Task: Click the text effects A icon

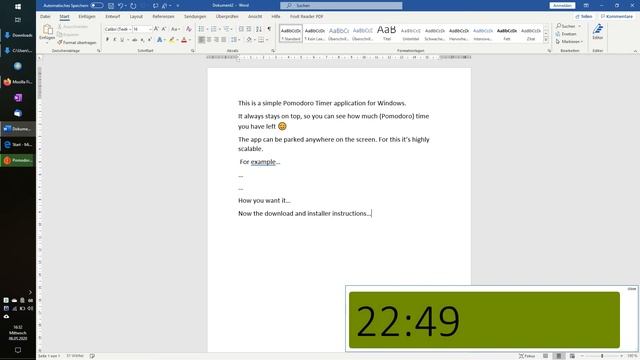Action: tap(159, 40)
